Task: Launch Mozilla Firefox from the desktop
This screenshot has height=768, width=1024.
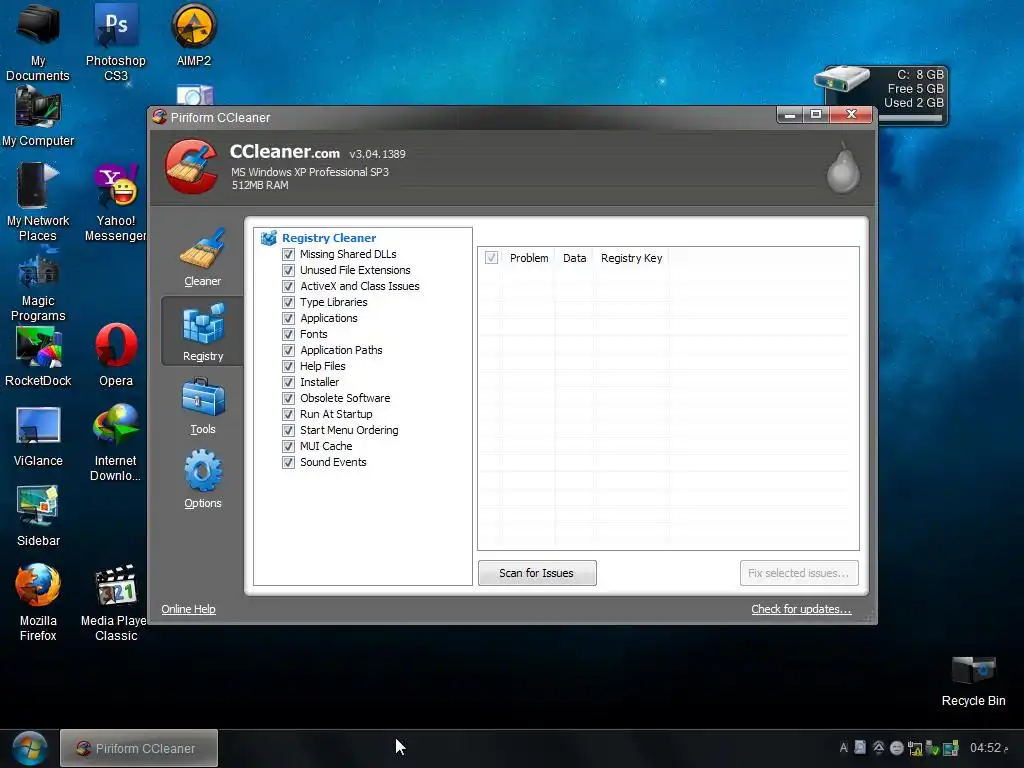Action: (x=38, y=602)
